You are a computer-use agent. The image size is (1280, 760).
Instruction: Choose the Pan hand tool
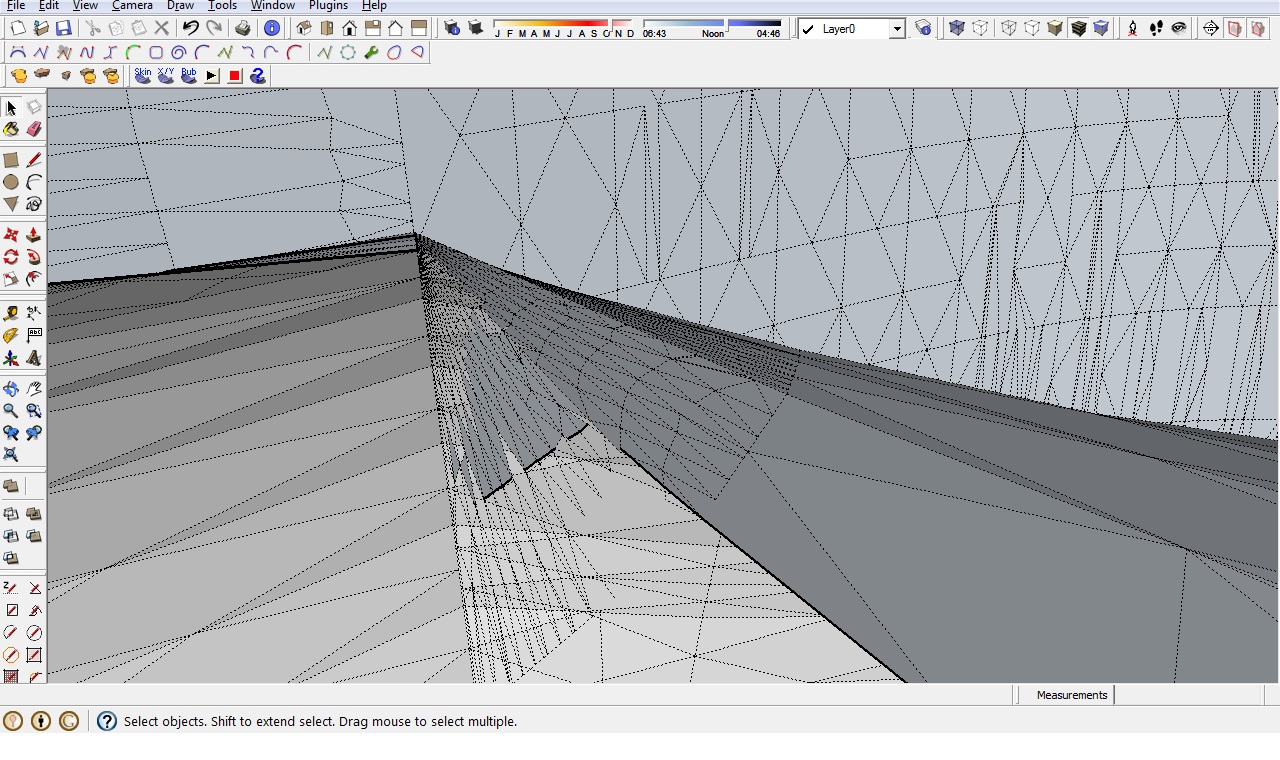point(34,388)
